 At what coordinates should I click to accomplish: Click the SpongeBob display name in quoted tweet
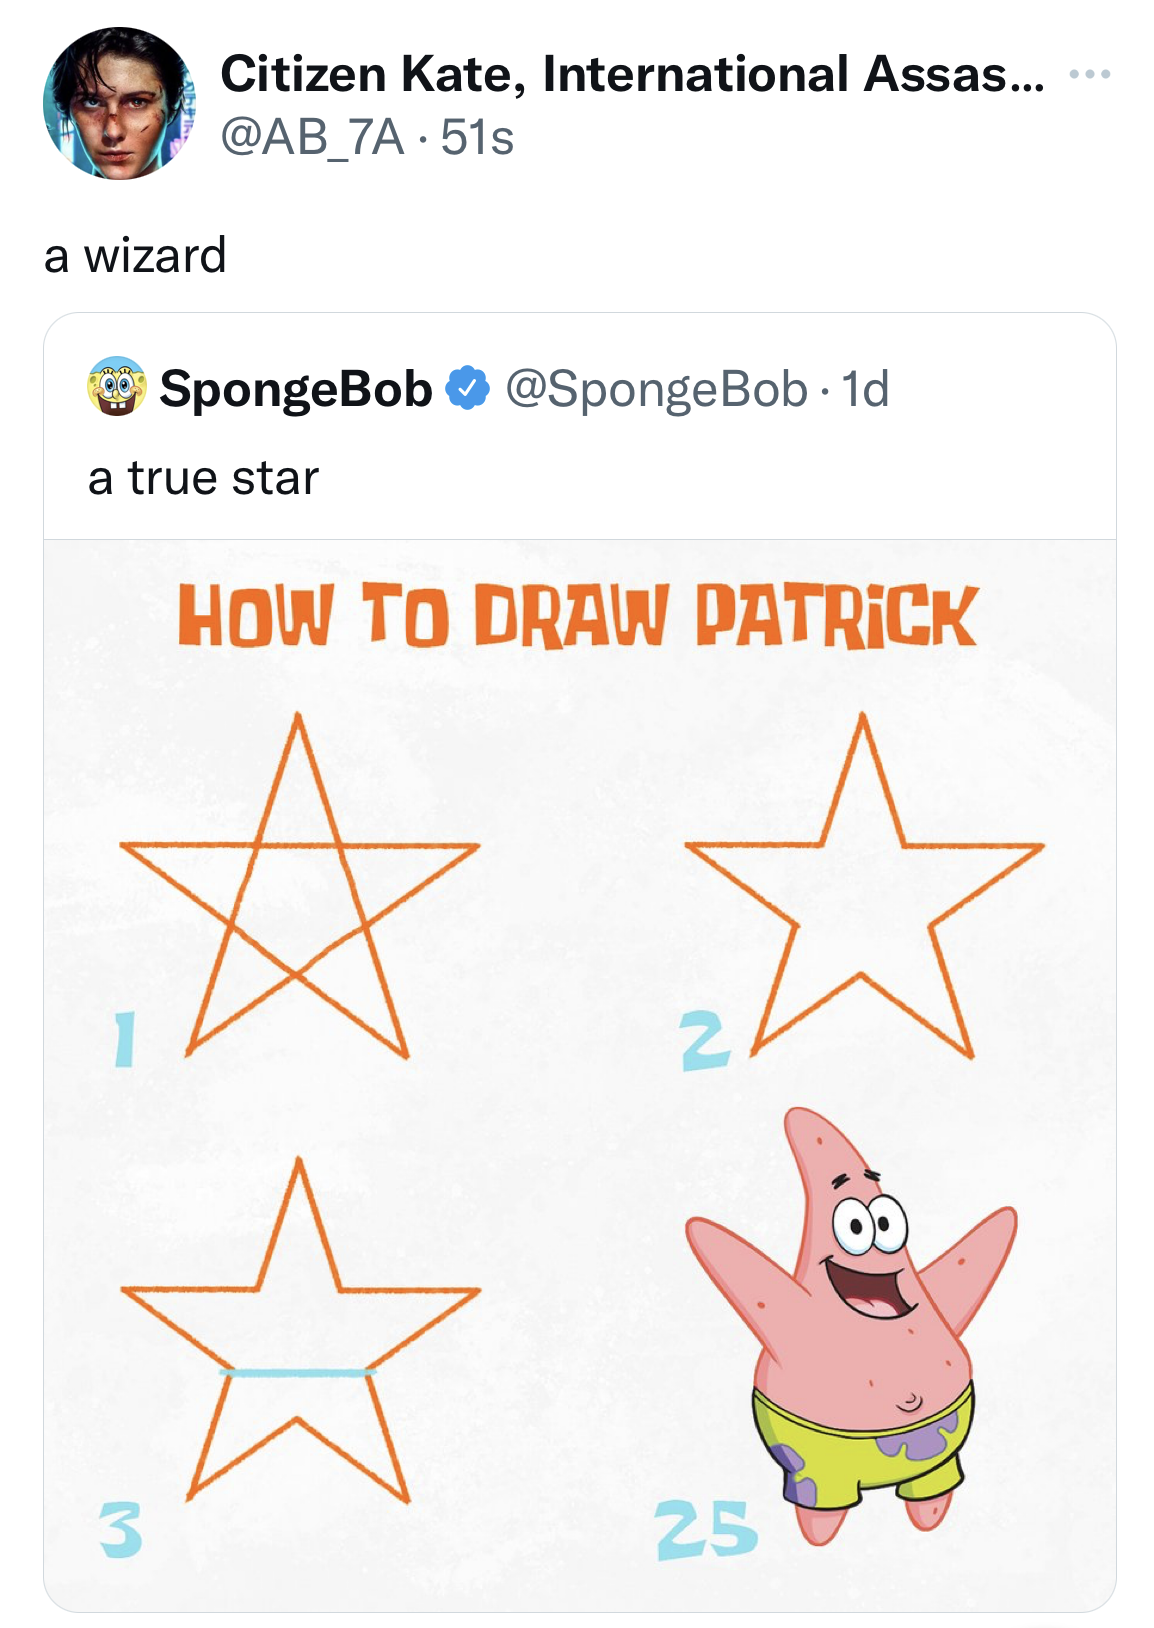(x=296, y=388)
